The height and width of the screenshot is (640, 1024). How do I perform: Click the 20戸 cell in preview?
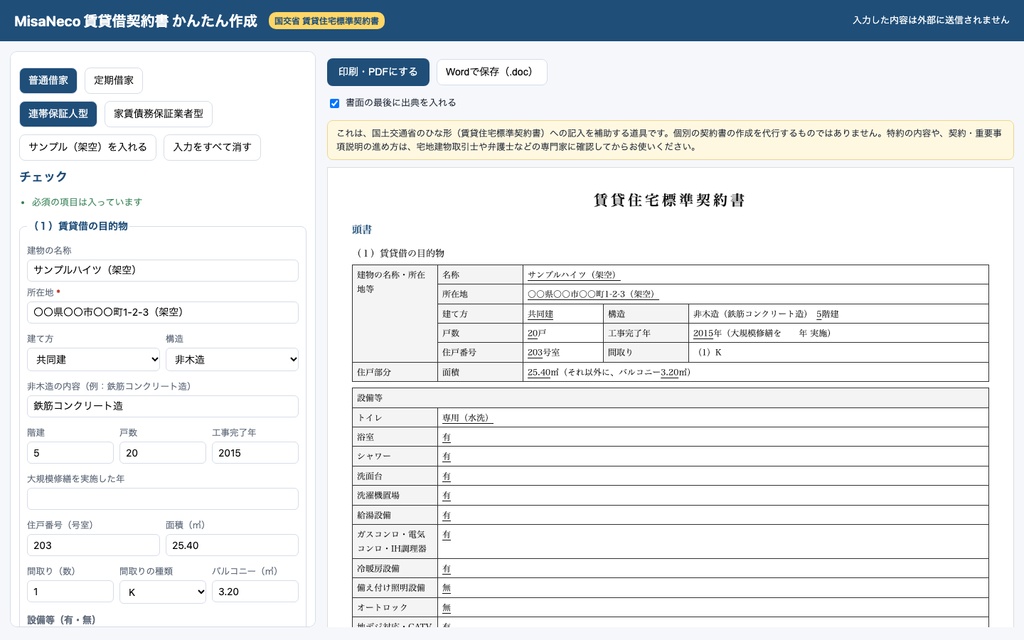tap(563, 333)
